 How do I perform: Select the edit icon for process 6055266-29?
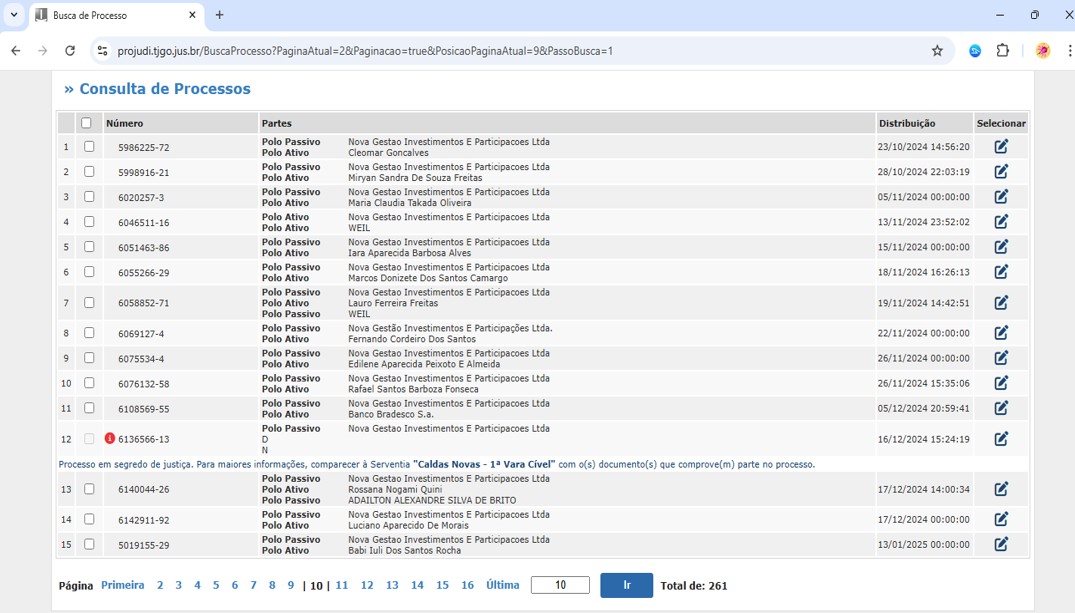[1001, 272]
